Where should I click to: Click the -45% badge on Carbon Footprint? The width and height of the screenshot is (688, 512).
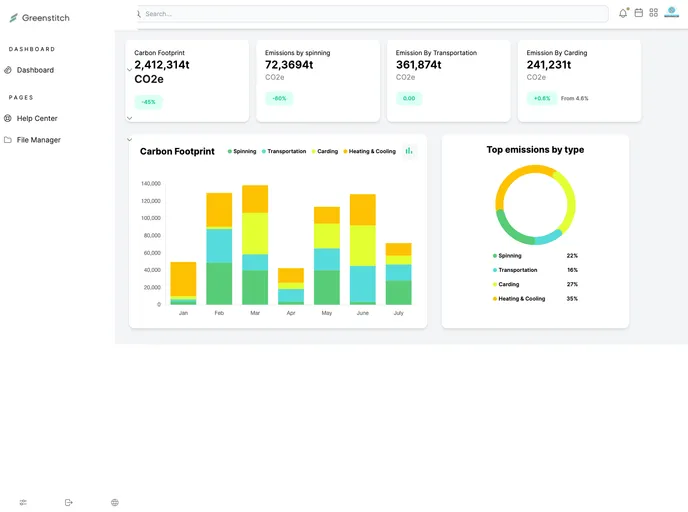[148, 102]
